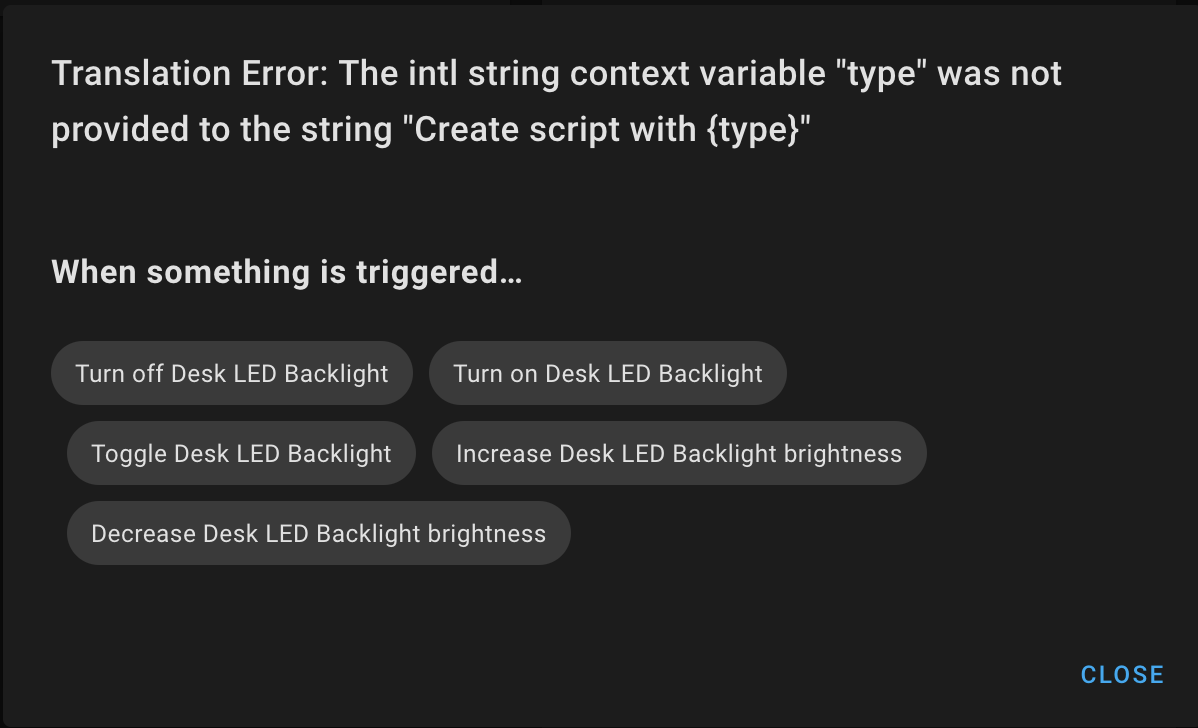
Task: Click the "When something is triggered…" heading
Action: click(x=286, y=271)
